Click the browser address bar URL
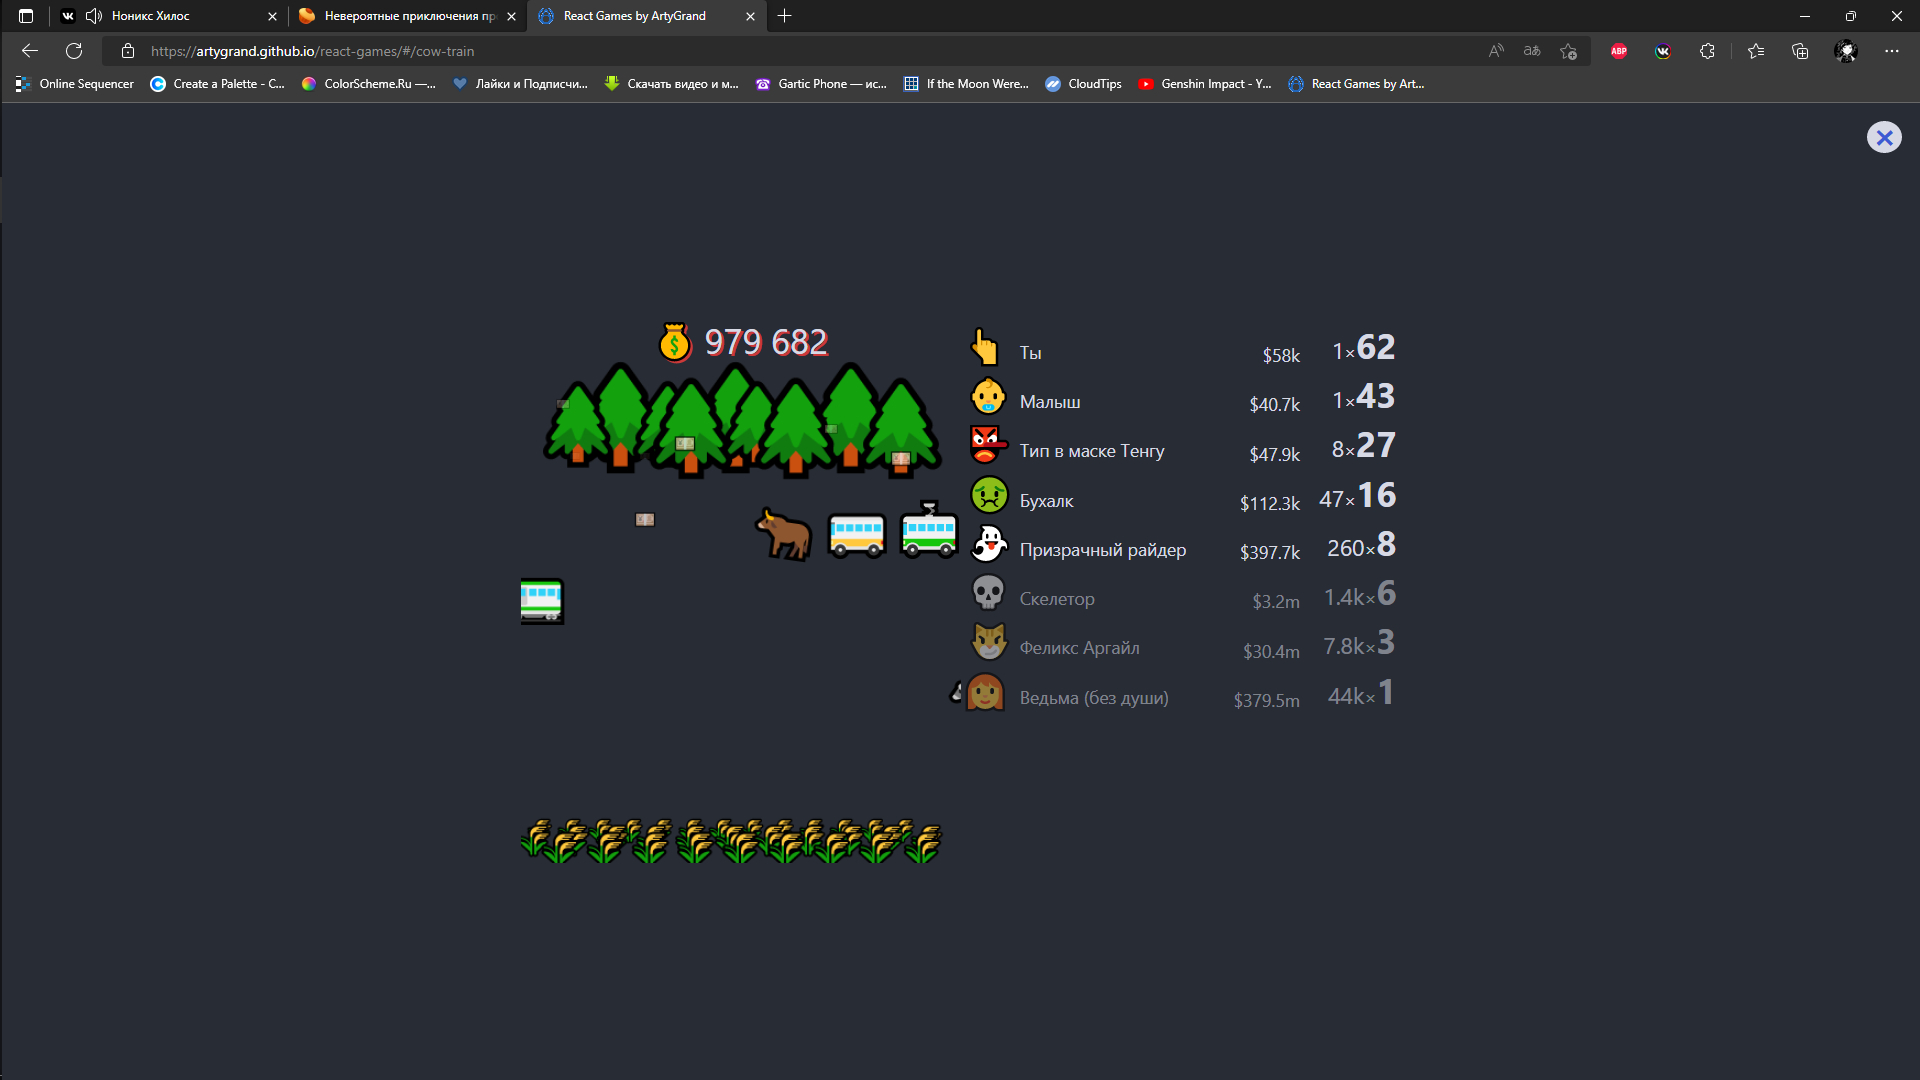The image size is (1920, 1080). click(x=312, y=51)
